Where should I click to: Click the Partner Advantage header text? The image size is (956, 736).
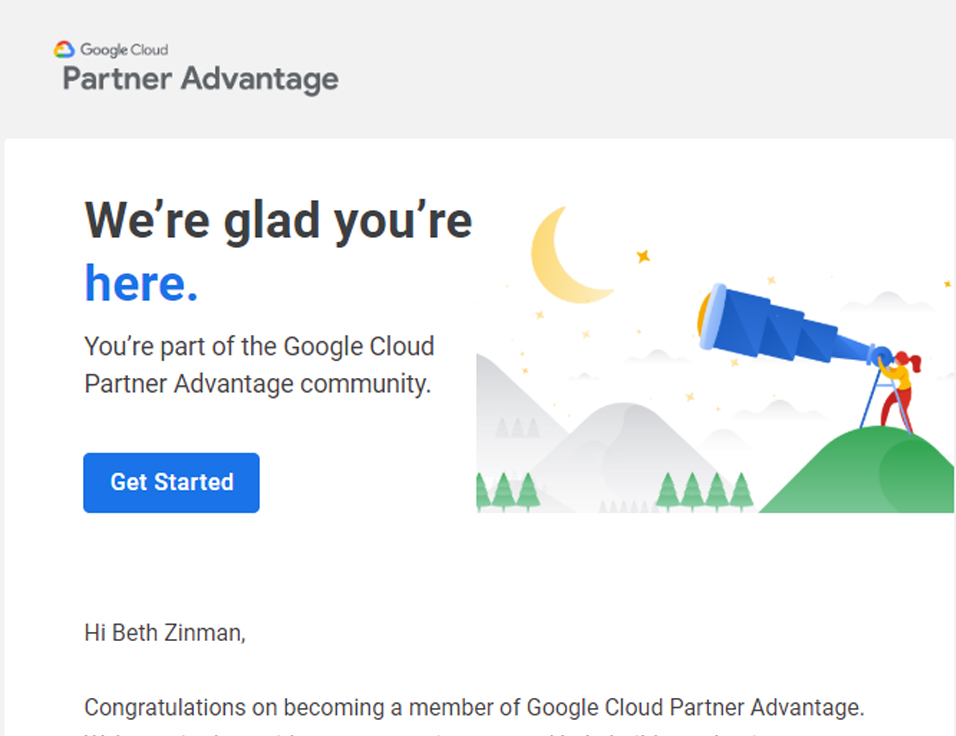coord(200,79)
